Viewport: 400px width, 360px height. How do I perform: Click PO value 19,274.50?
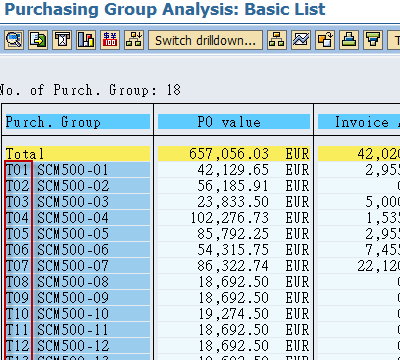(x=234, y=314)
